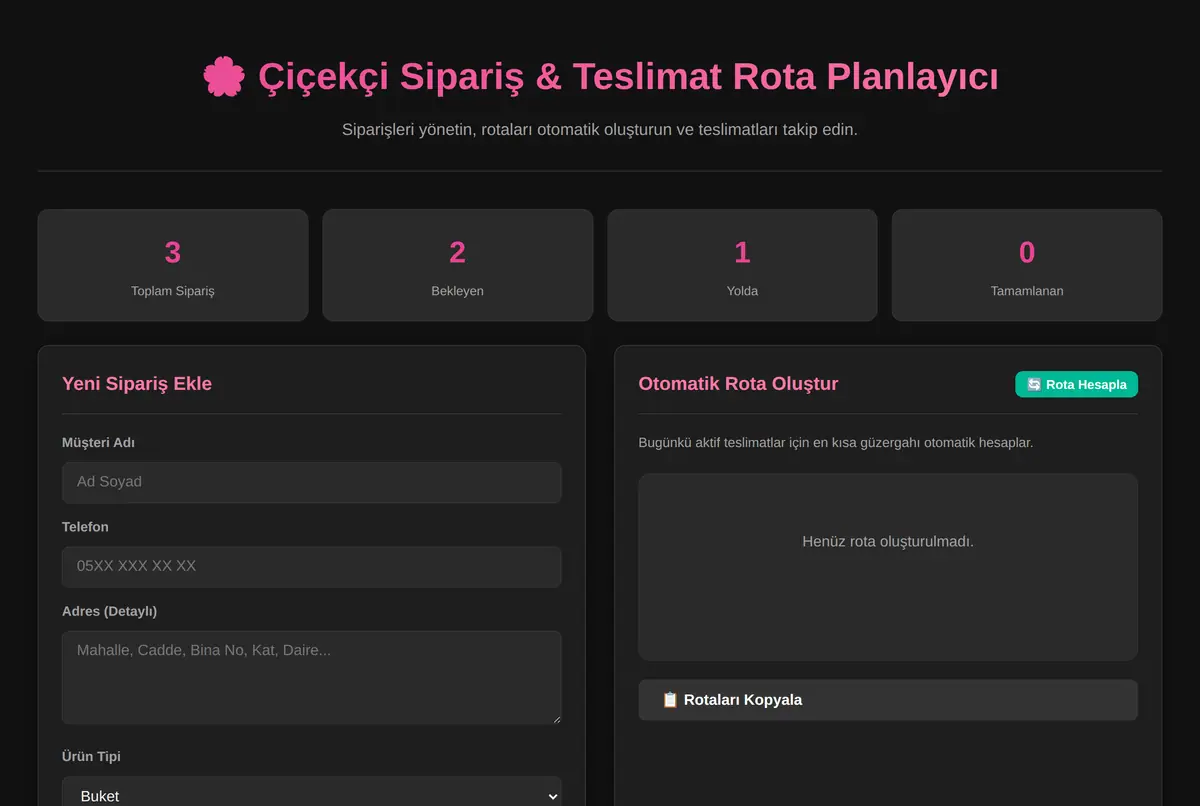
Task: Click the Tamamlanan stat card
Action: 1027,265
